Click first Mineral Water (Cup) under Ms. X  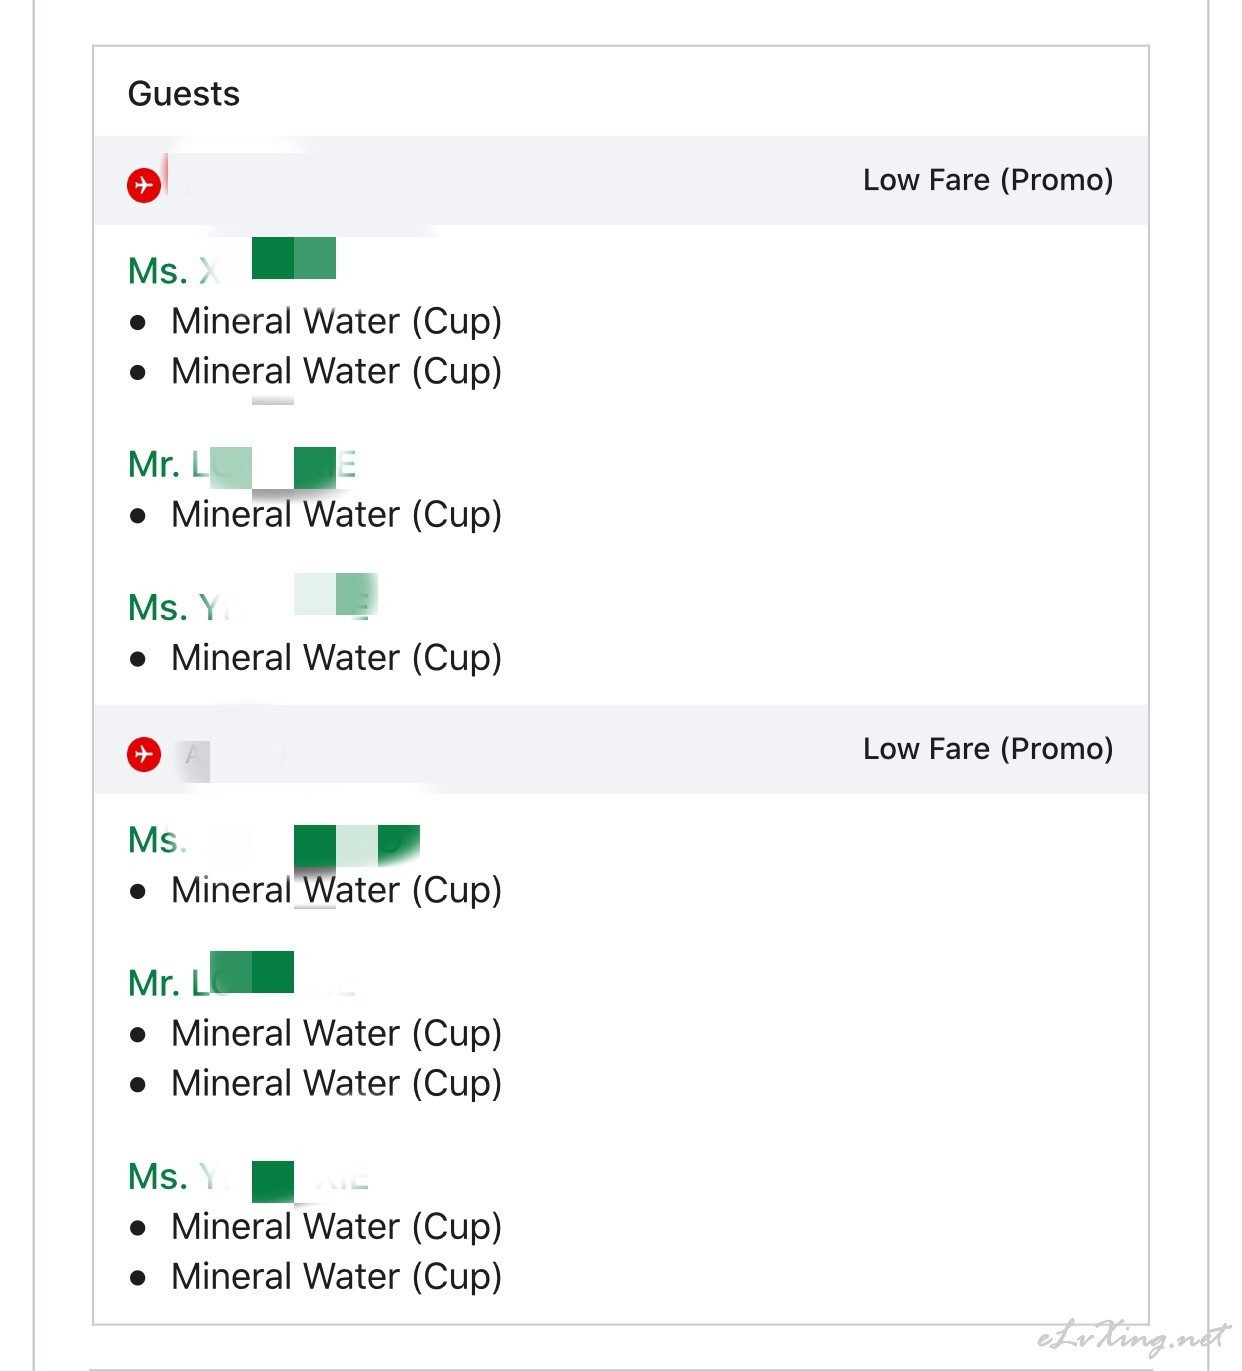coord(336,322)
